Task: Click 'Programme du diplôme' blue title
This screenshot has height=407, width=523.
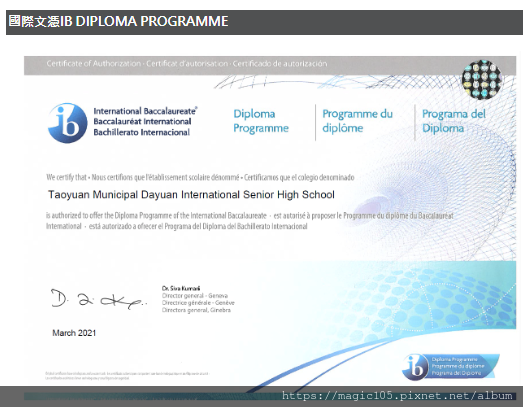Action: pos(357,121)
